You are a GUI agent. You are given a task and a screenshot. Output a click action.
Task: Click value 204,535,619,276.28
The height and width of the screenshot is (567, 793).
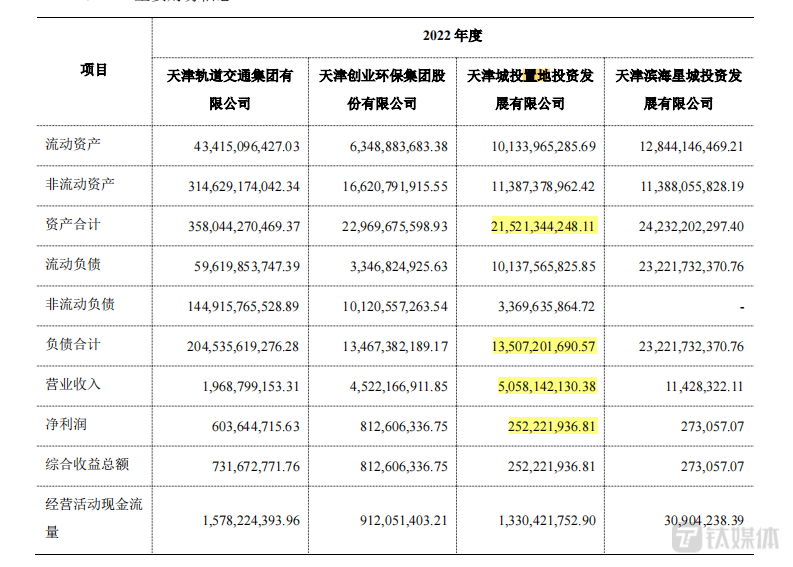[x=243, y=346]
